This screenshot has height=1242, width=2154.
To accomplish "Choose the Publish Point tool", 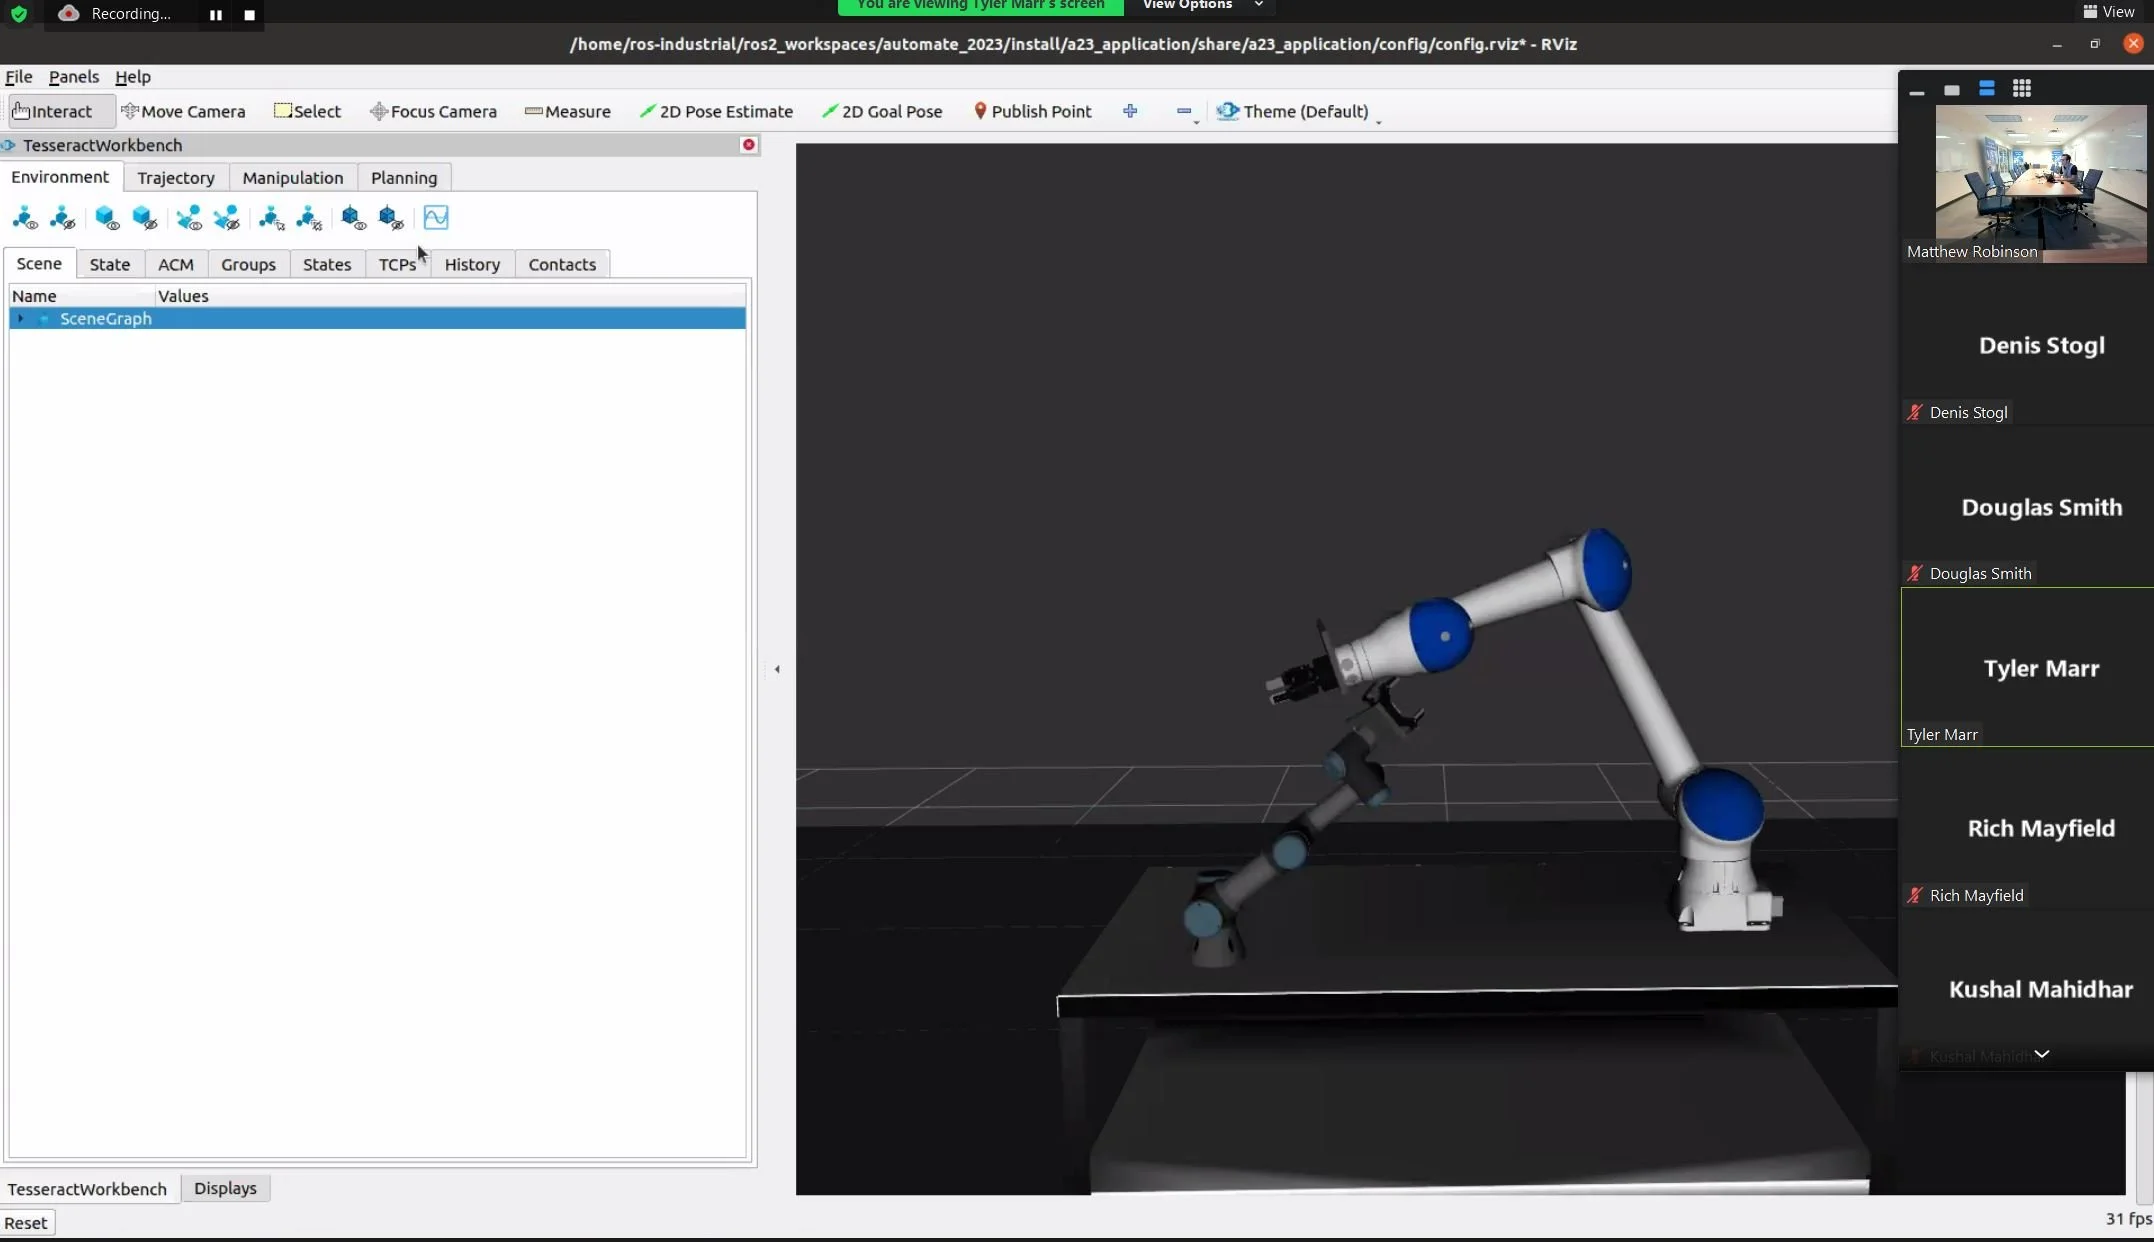I will (1032, 111).
